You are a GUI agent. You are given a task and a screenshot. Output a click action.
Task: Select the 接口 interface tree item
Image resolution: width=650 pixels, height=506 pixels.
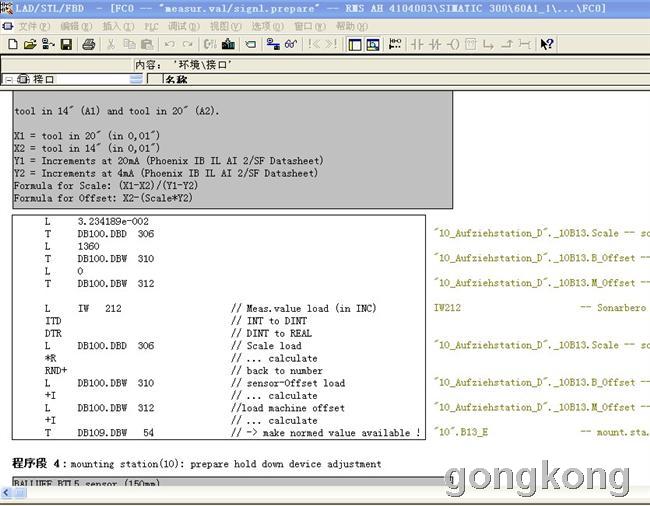coord(43,79)
